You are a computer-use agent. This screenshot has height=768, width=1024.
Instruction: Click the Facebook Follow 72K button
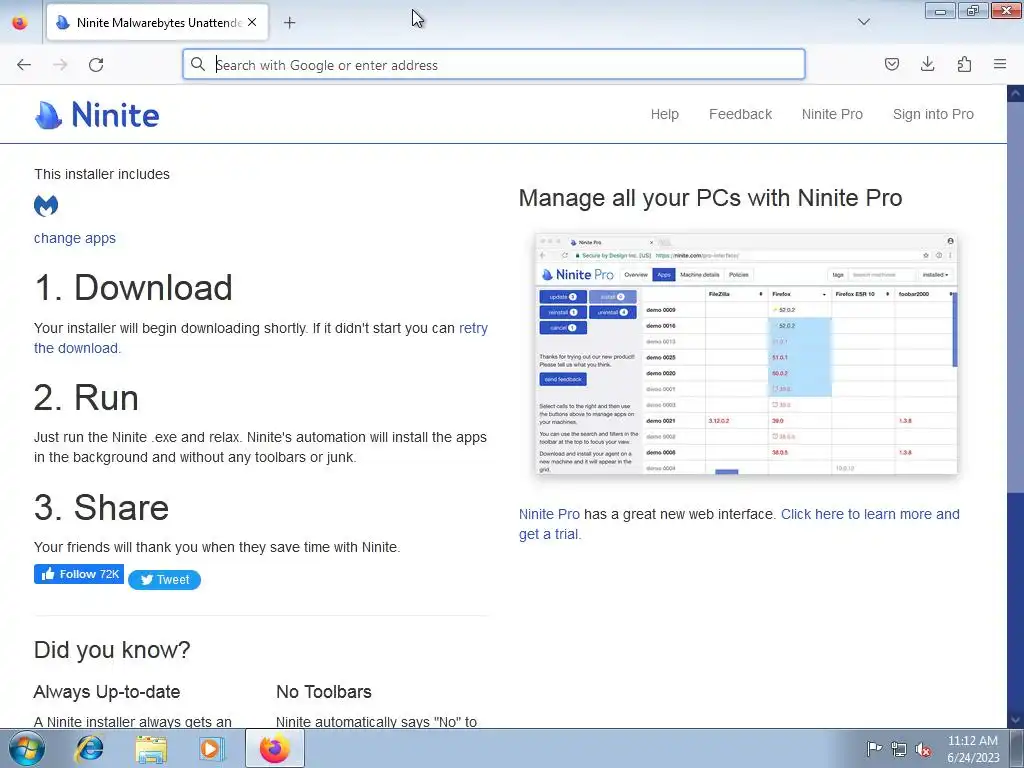point(78,574)
